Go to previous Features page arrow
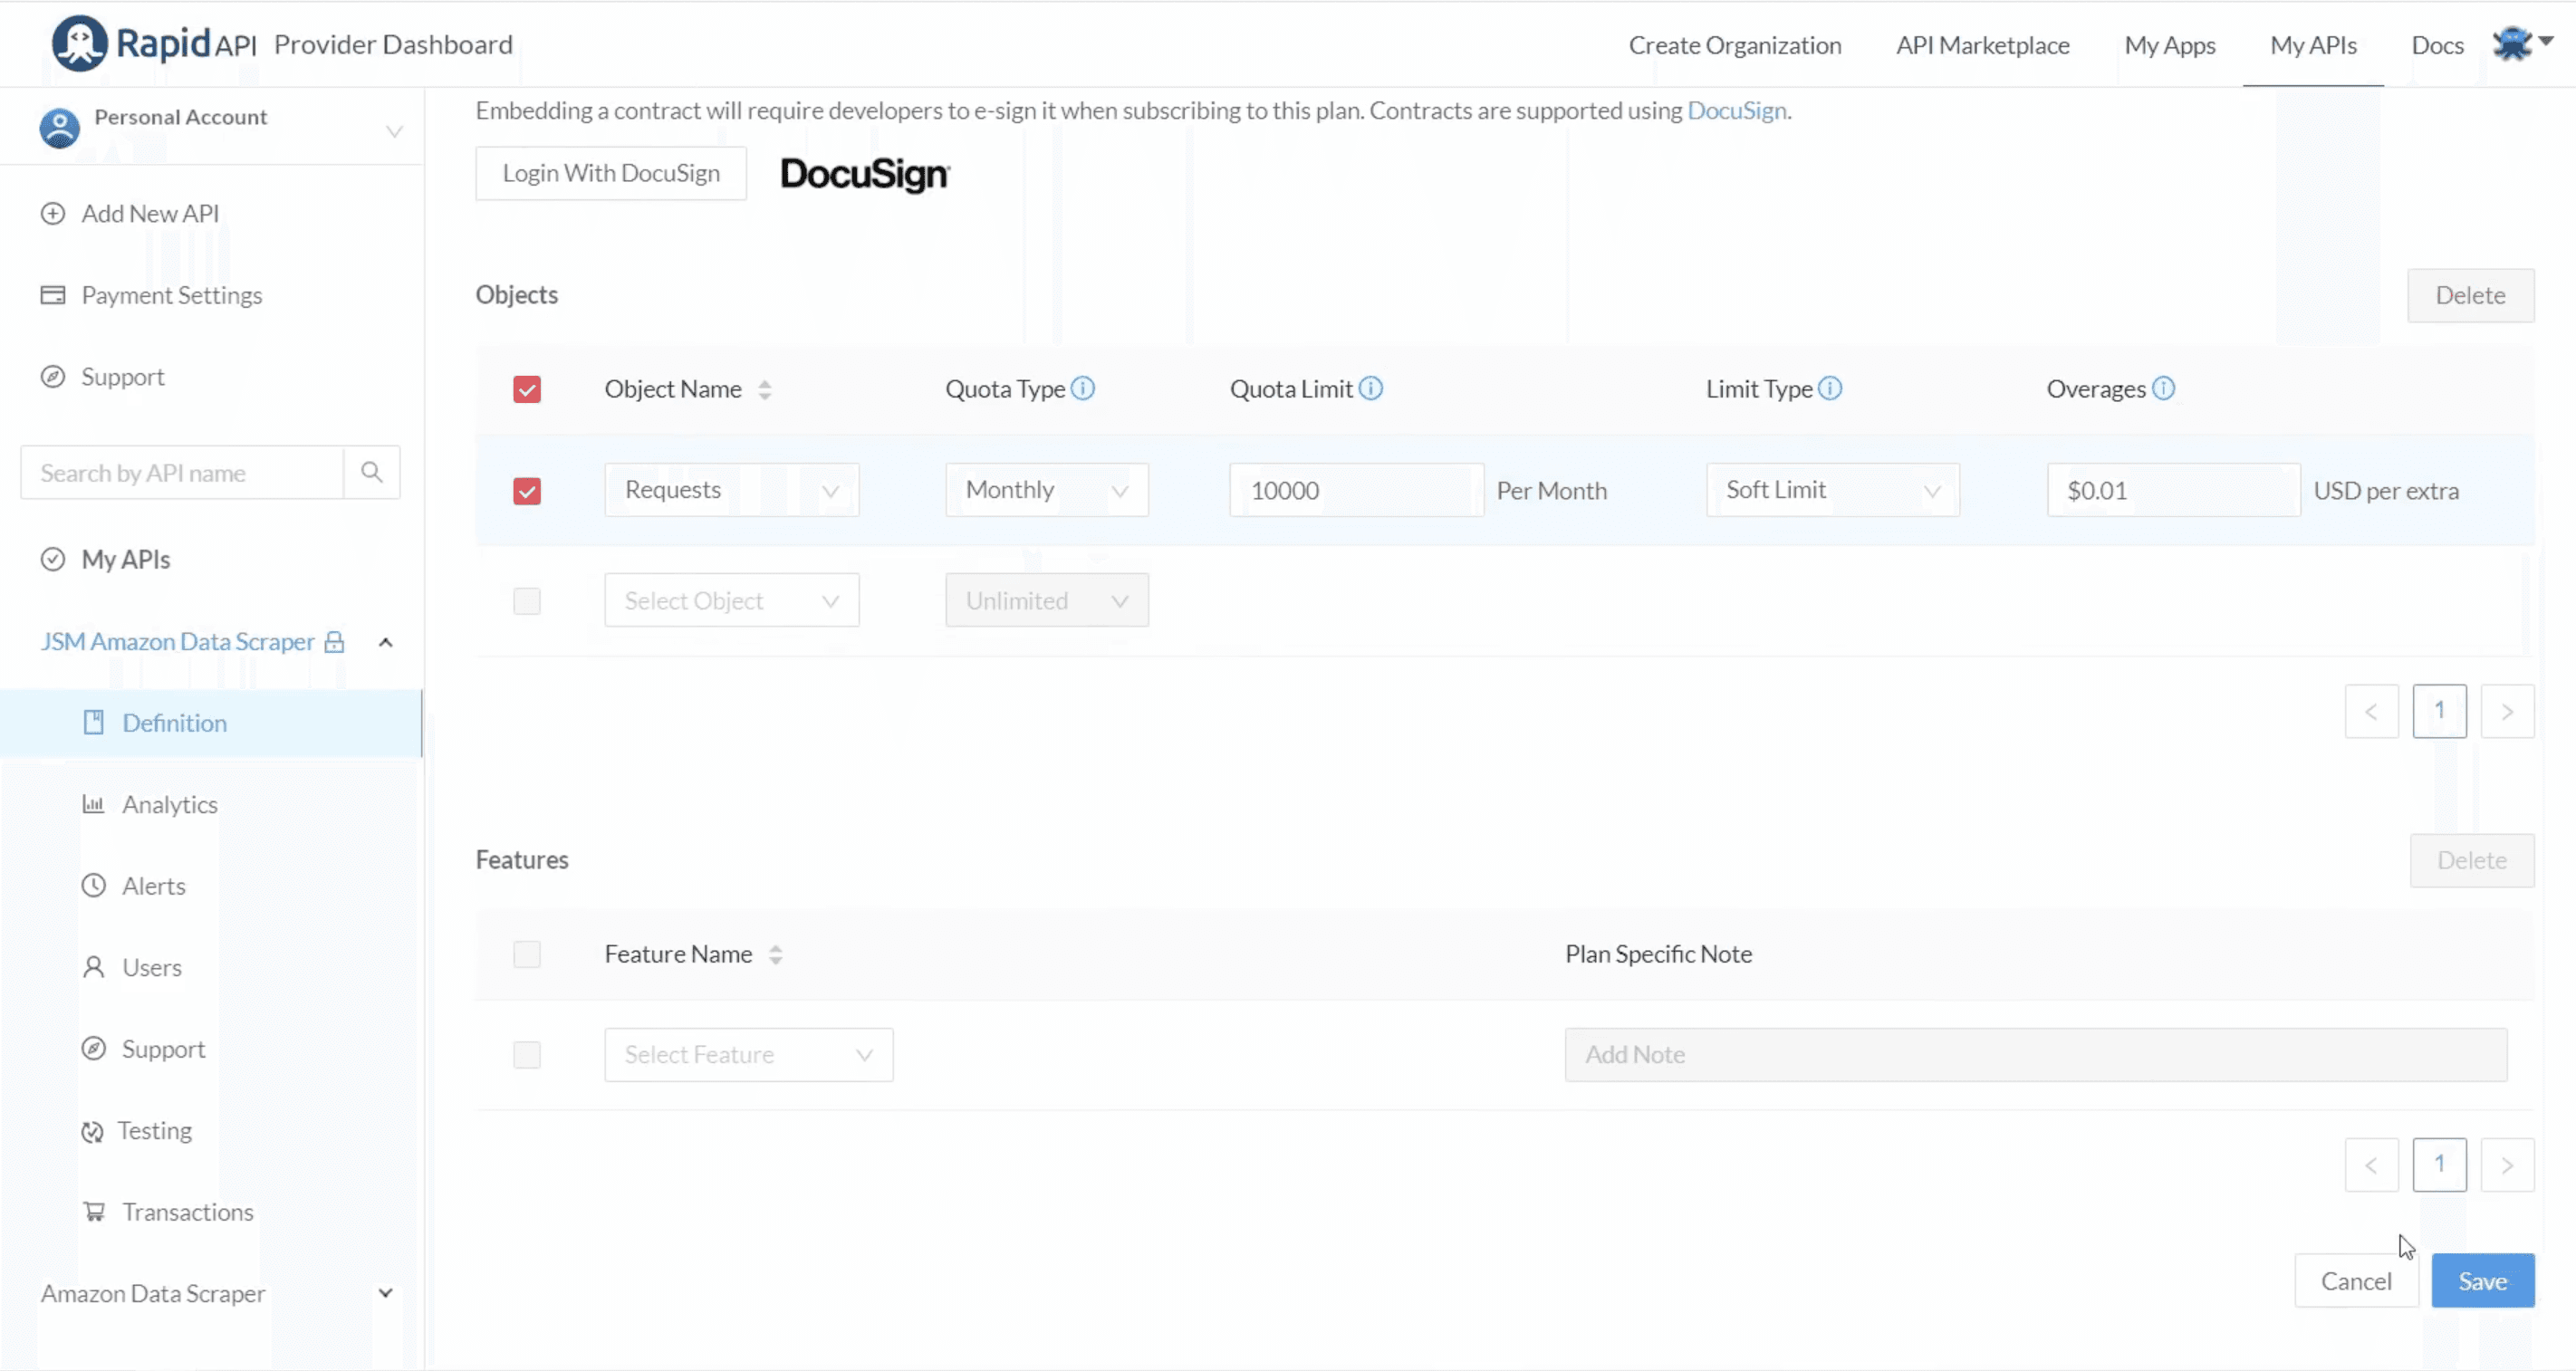 tap(2372, 1165)
